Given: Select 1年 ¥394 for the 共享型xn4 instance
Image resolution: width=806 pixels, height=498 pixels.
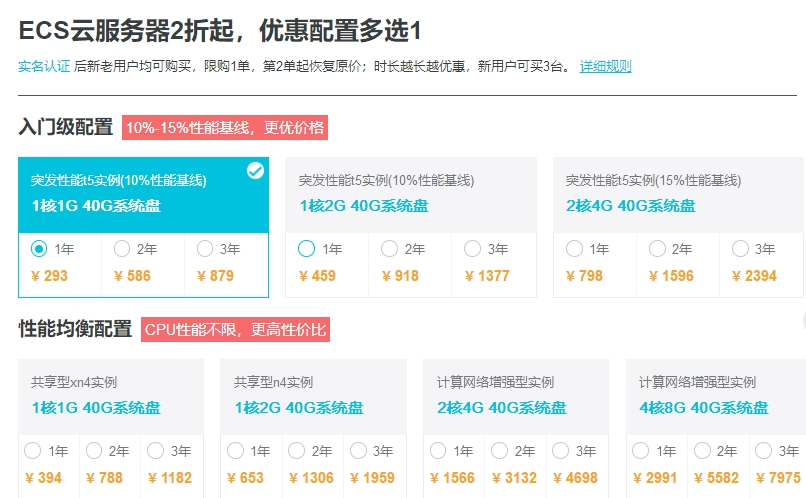Looking at the screenshot, I should point(32,451).
